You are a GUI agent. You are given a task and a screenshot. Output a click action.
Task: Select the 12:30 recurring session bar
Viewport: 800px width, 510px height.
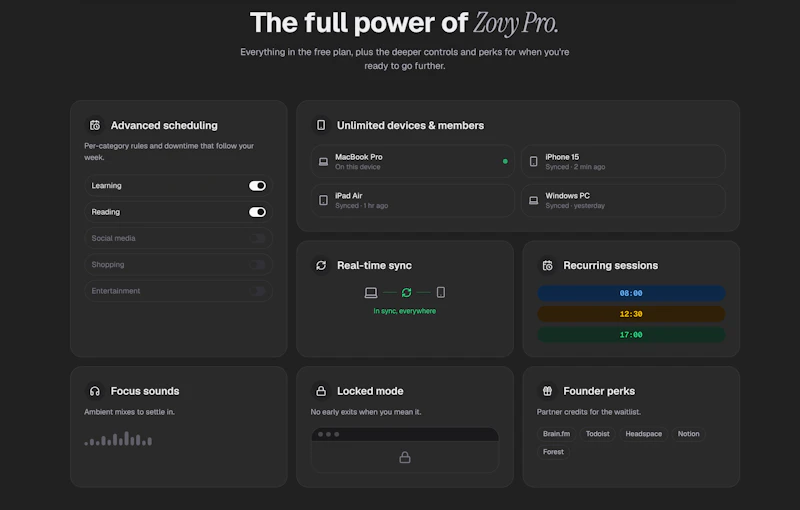[x=631, y=314]
